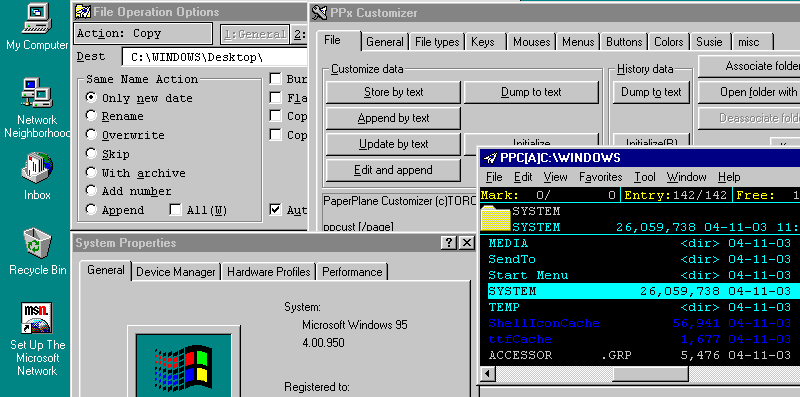The image size is (800, 397).
Task: Switch to the General tab in PPx Customizer
Action: pos(385,42)
